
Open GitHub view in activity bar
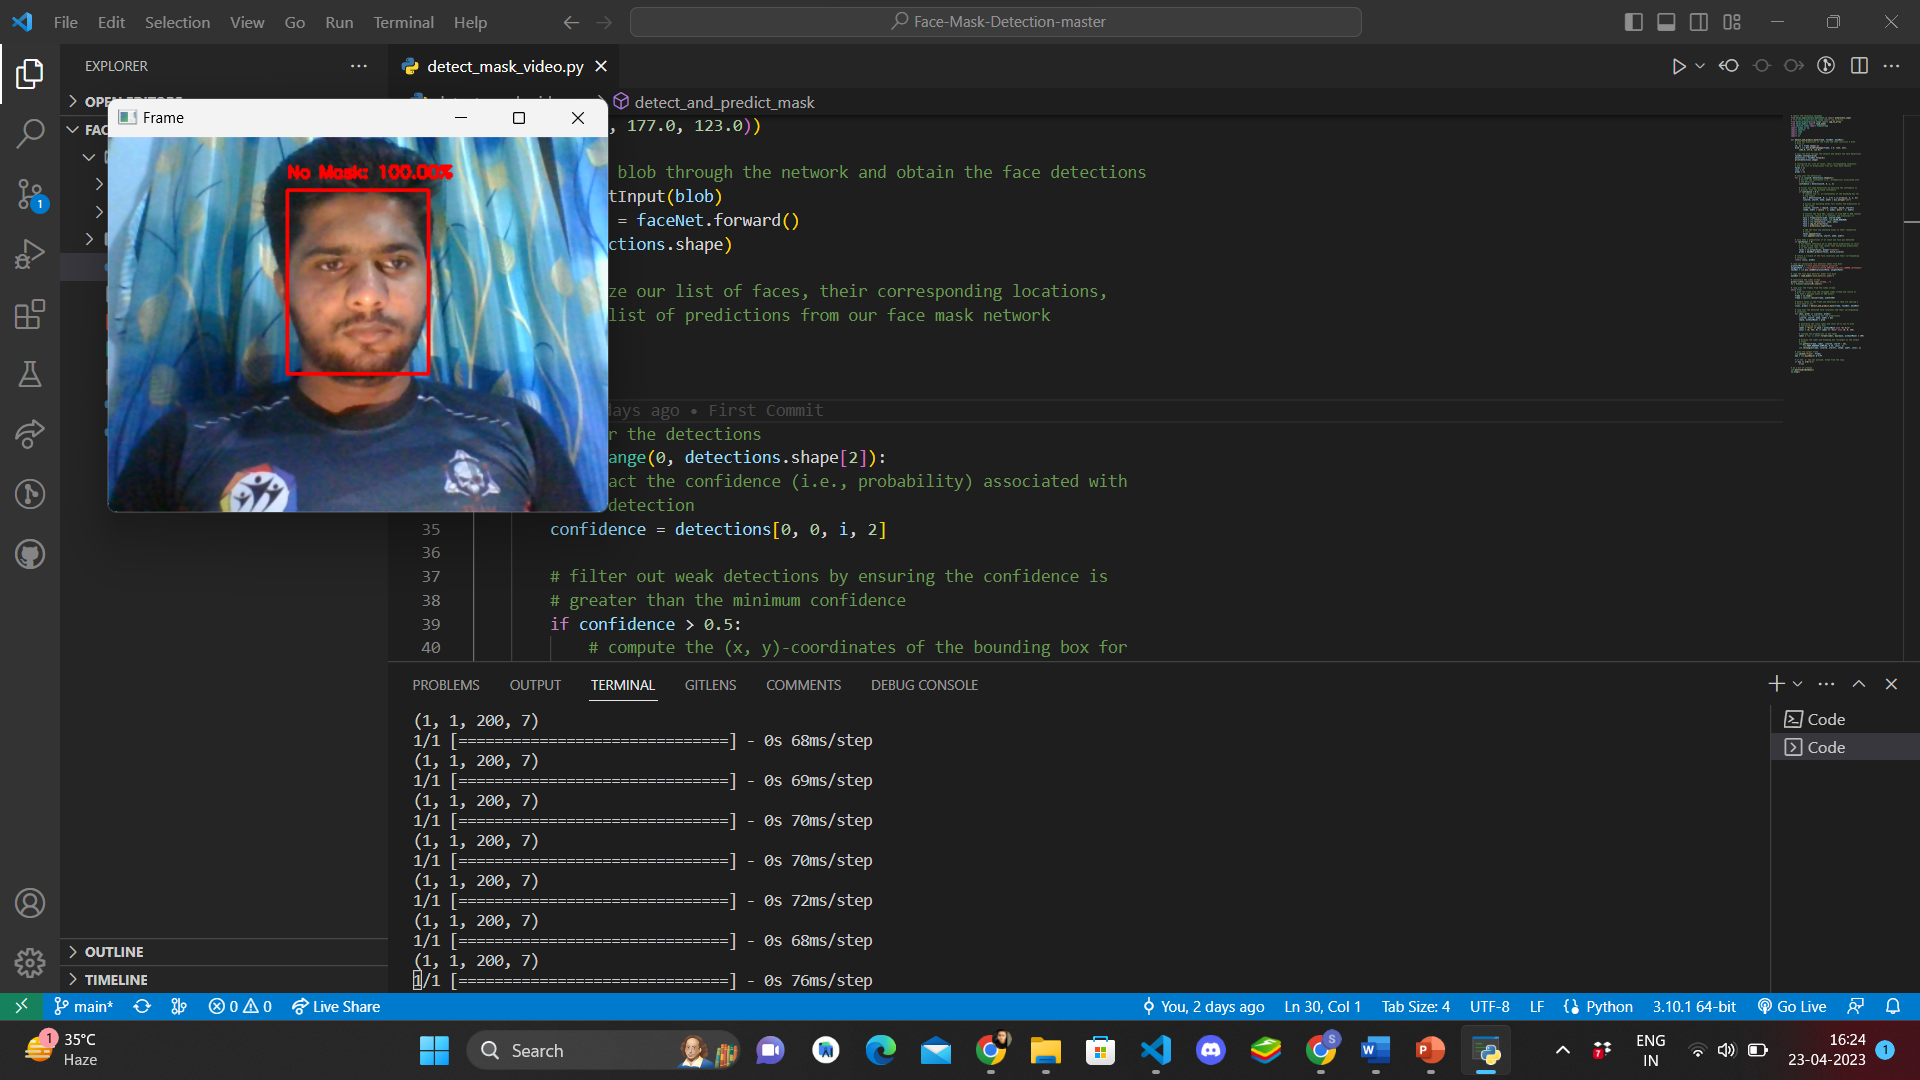30,554
